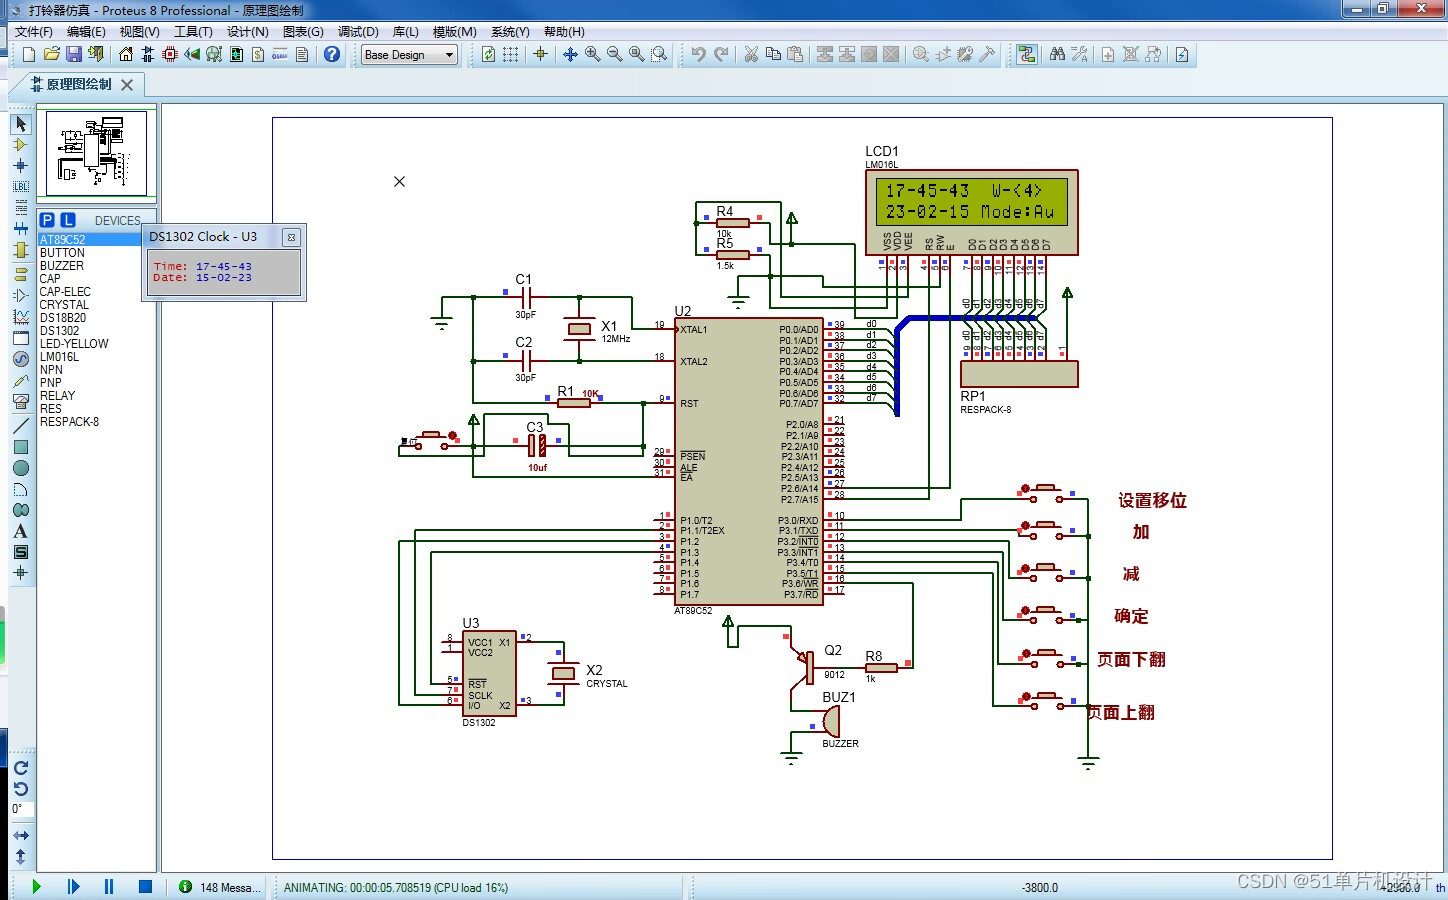The image size is (1448, 900).
Task: Select the Wire Label LBL tool
Action: click(21, 187)
